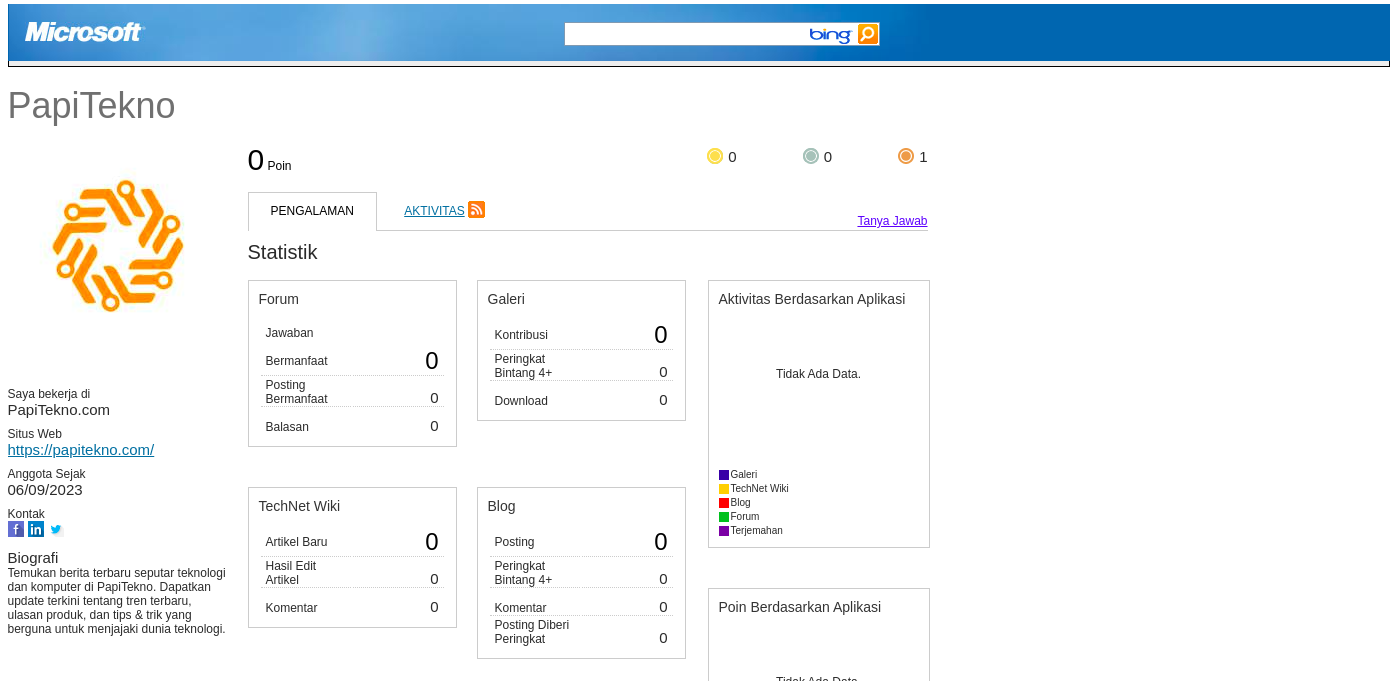Click the green Forum legend swatch
The height and width of the screenshot is (681, 1393).
tap(724, 517)
